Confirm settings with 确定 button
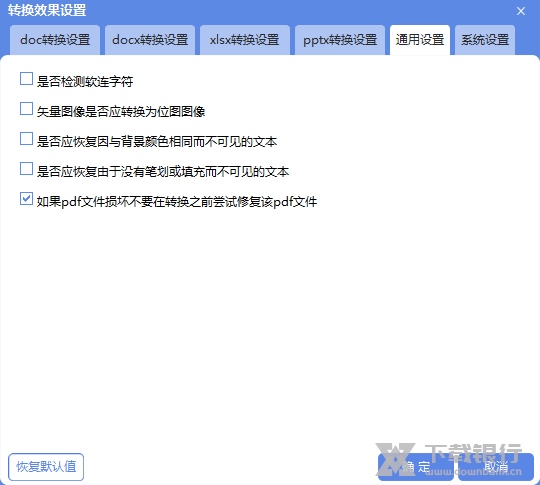The height and width of the screenshot is (485, 540). pos(416,467)
